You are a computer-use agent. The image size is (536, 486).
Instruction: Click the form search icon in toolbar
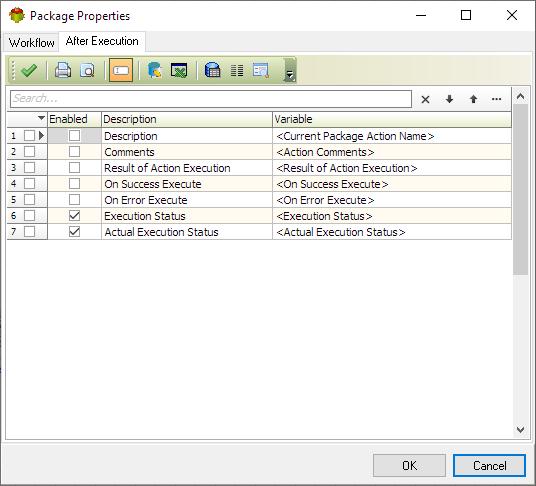pyautogui.click(x=261, y=70)
